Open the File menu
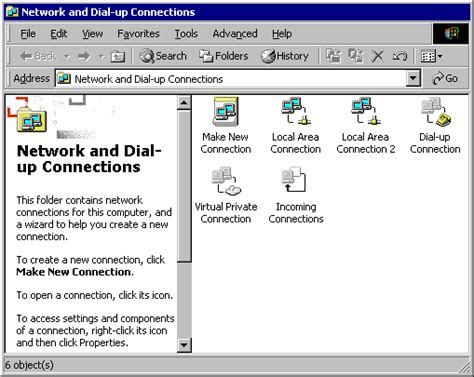The image size is (474, 377). (x=28, y=34)
